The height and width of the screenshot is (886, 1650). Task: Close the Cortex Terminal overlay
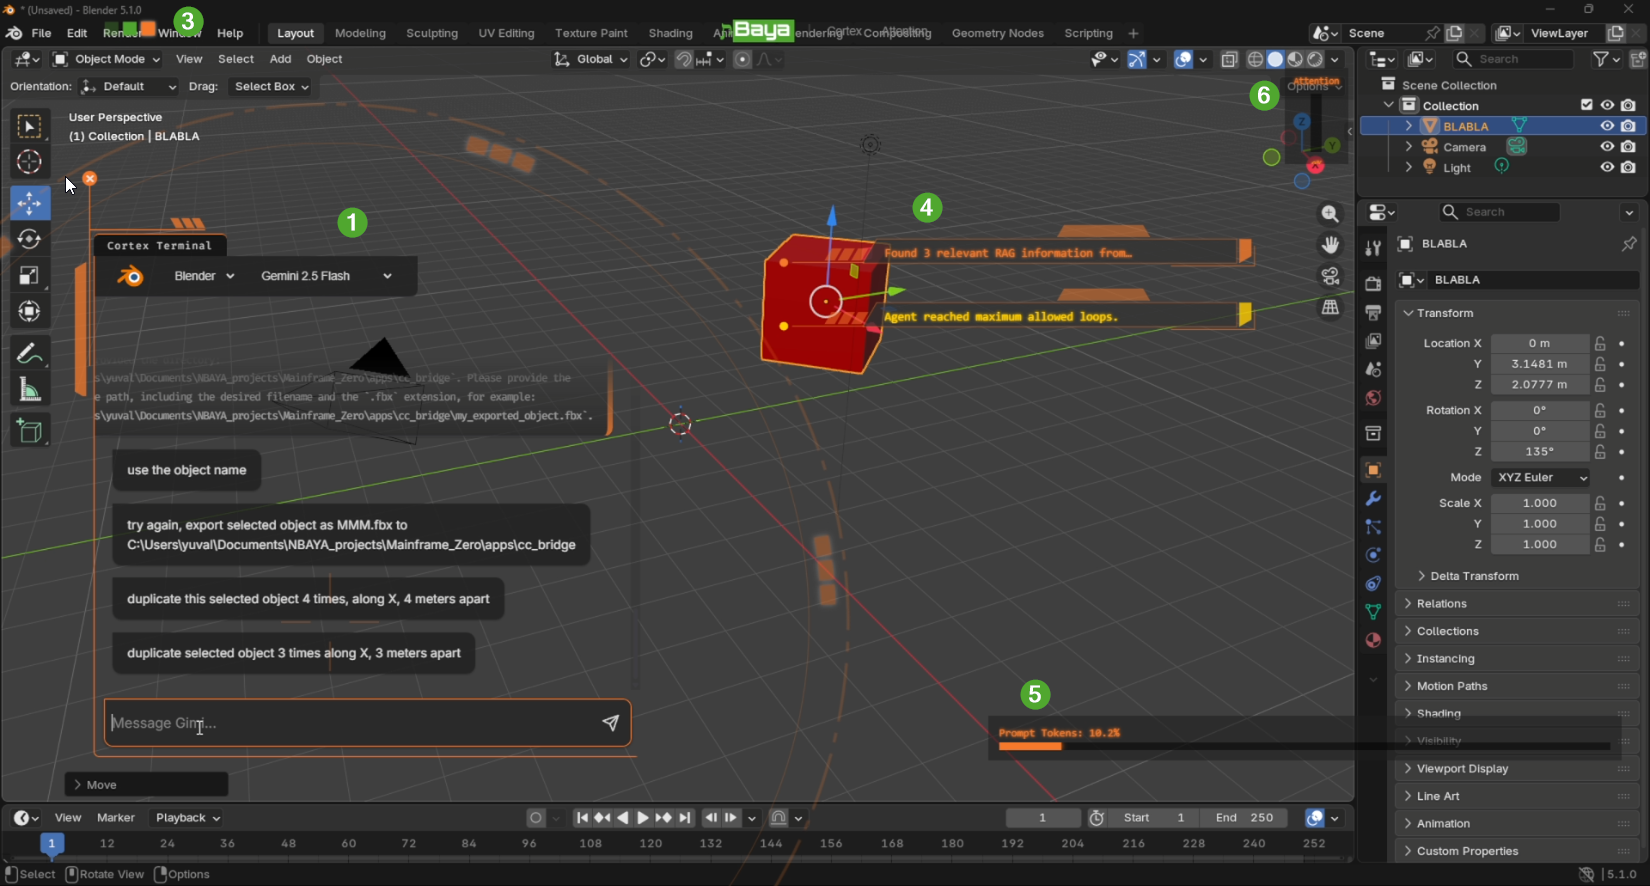pyautogui.click(x=90, y=179)
